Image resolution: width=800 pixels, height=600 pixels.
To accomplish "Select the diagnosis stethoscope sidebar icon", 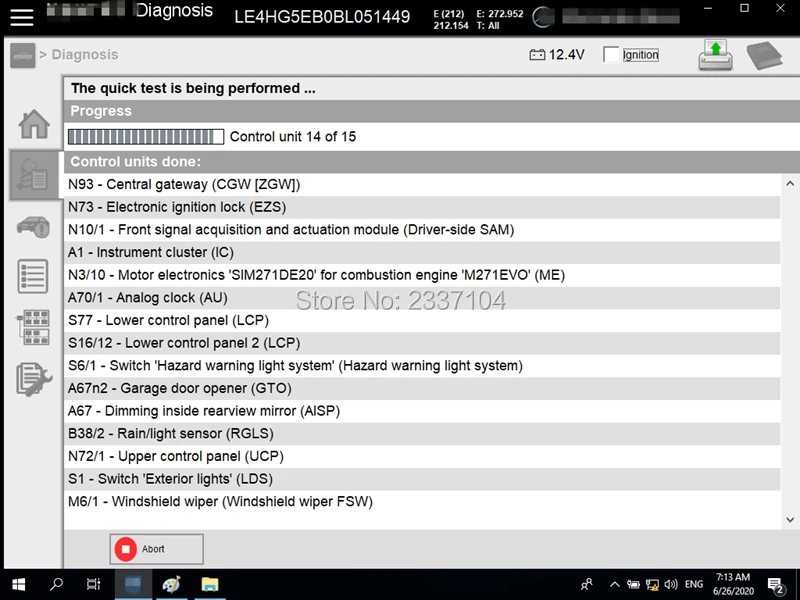I will coord(34,175).
